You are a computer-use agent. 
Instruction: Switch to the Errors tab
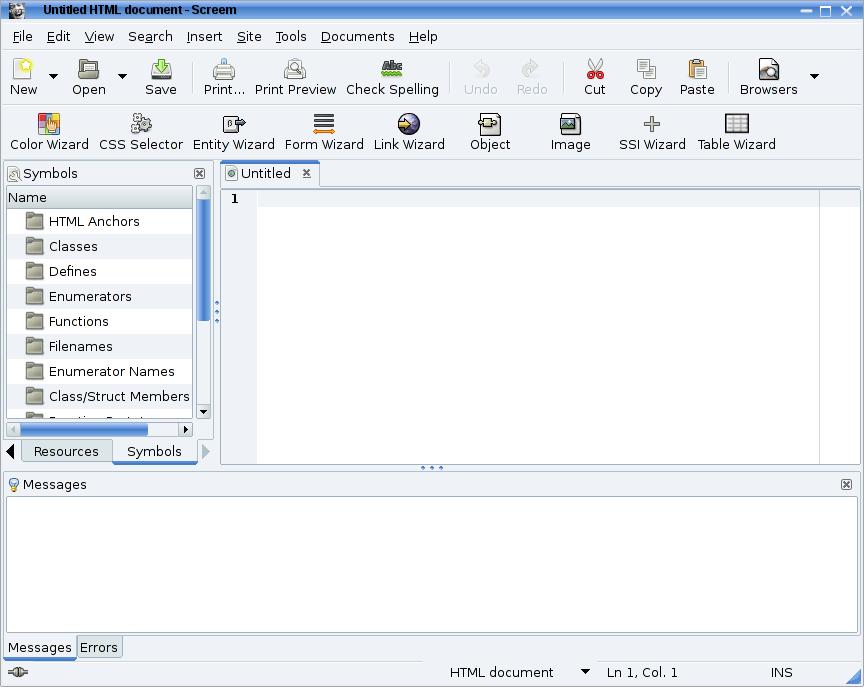[99, 647]
